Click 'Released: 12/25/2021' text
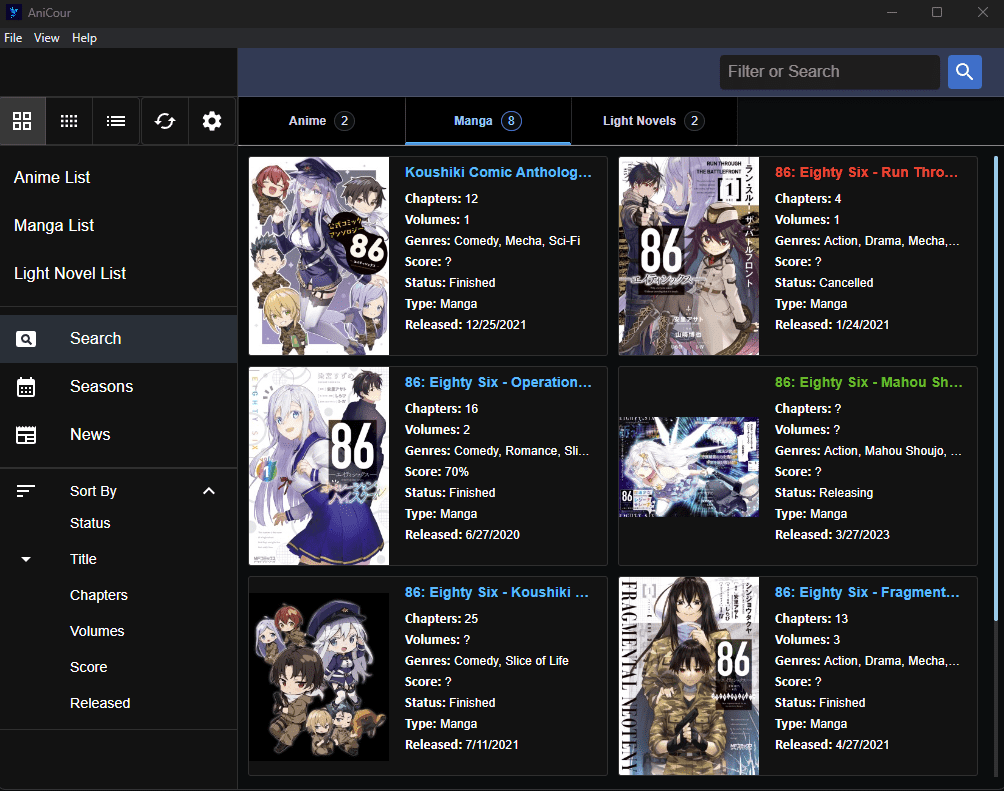Screen dimensions: 1004x791 466,325
